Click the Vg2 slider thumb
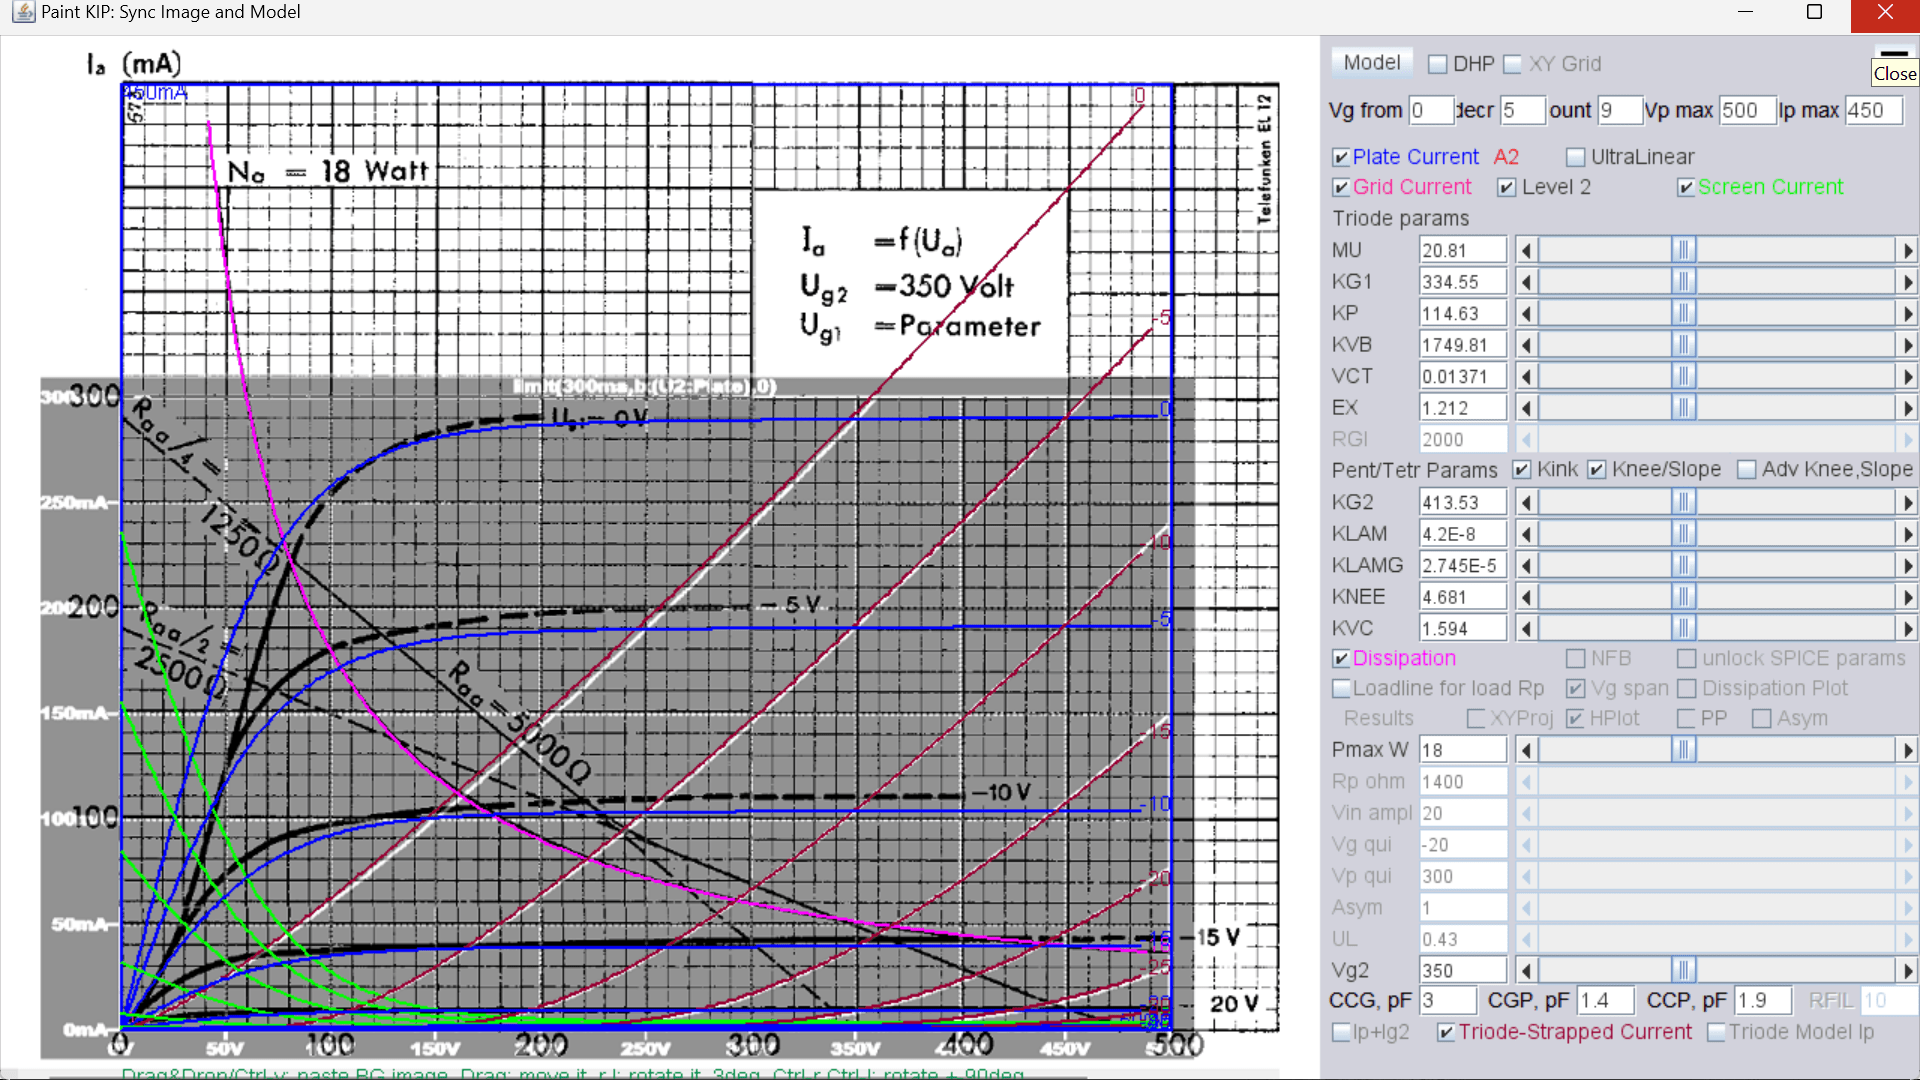Image resolution: width=1920 pixels, height=1080 pixels. click(1684, 970)
